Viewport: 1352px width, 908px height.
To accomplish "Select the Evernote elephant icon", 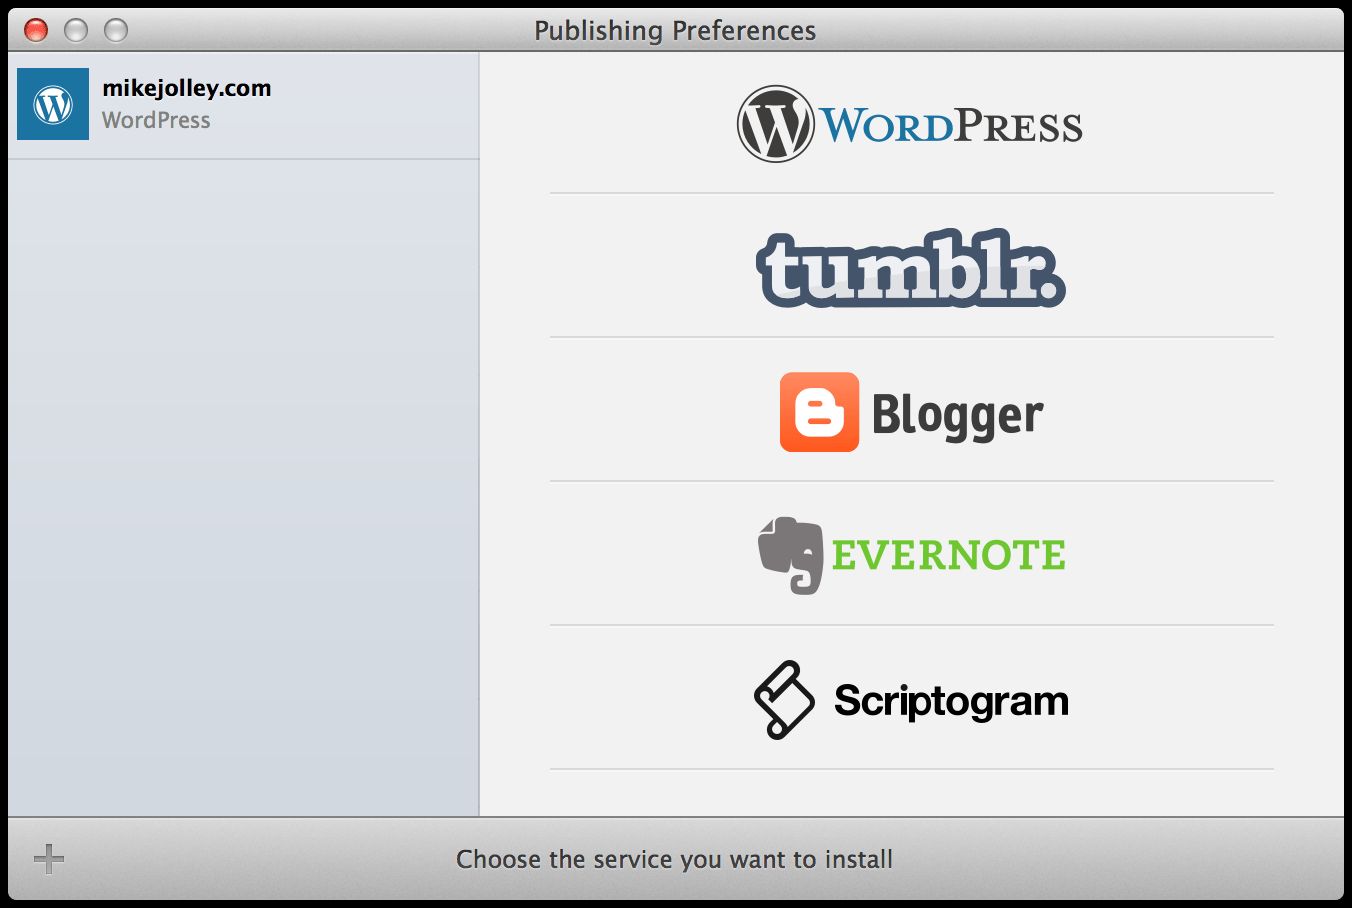I will [790, 553].
